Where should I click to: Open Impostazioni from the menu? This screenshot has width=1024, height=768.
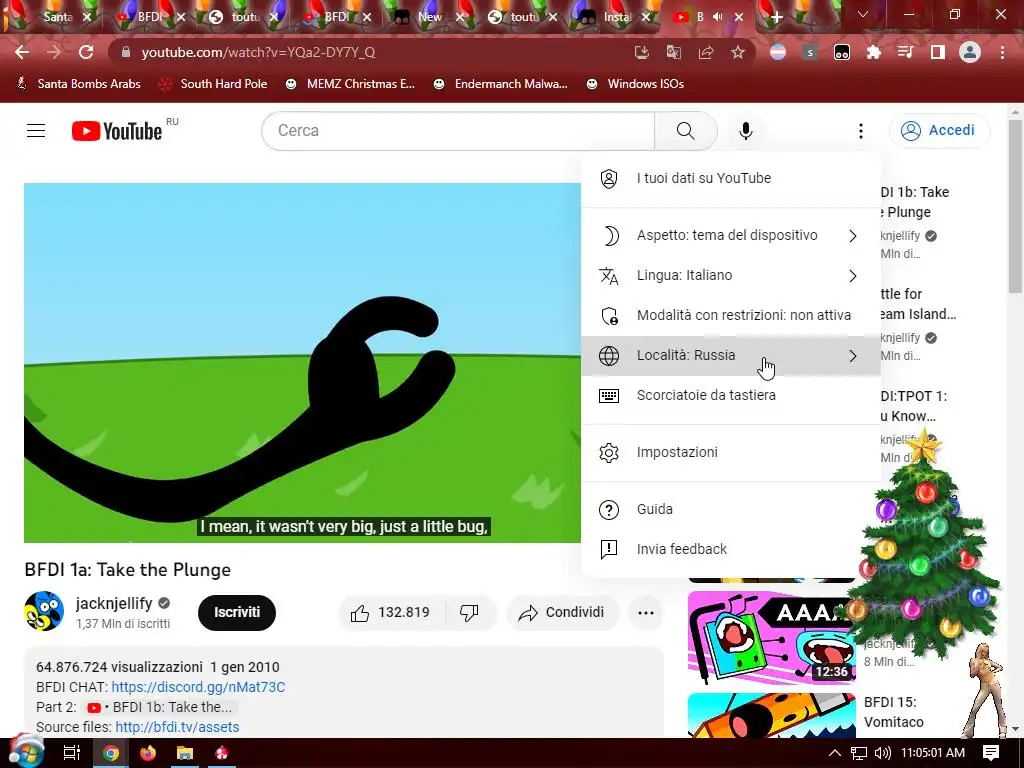[x=731, y=452]
